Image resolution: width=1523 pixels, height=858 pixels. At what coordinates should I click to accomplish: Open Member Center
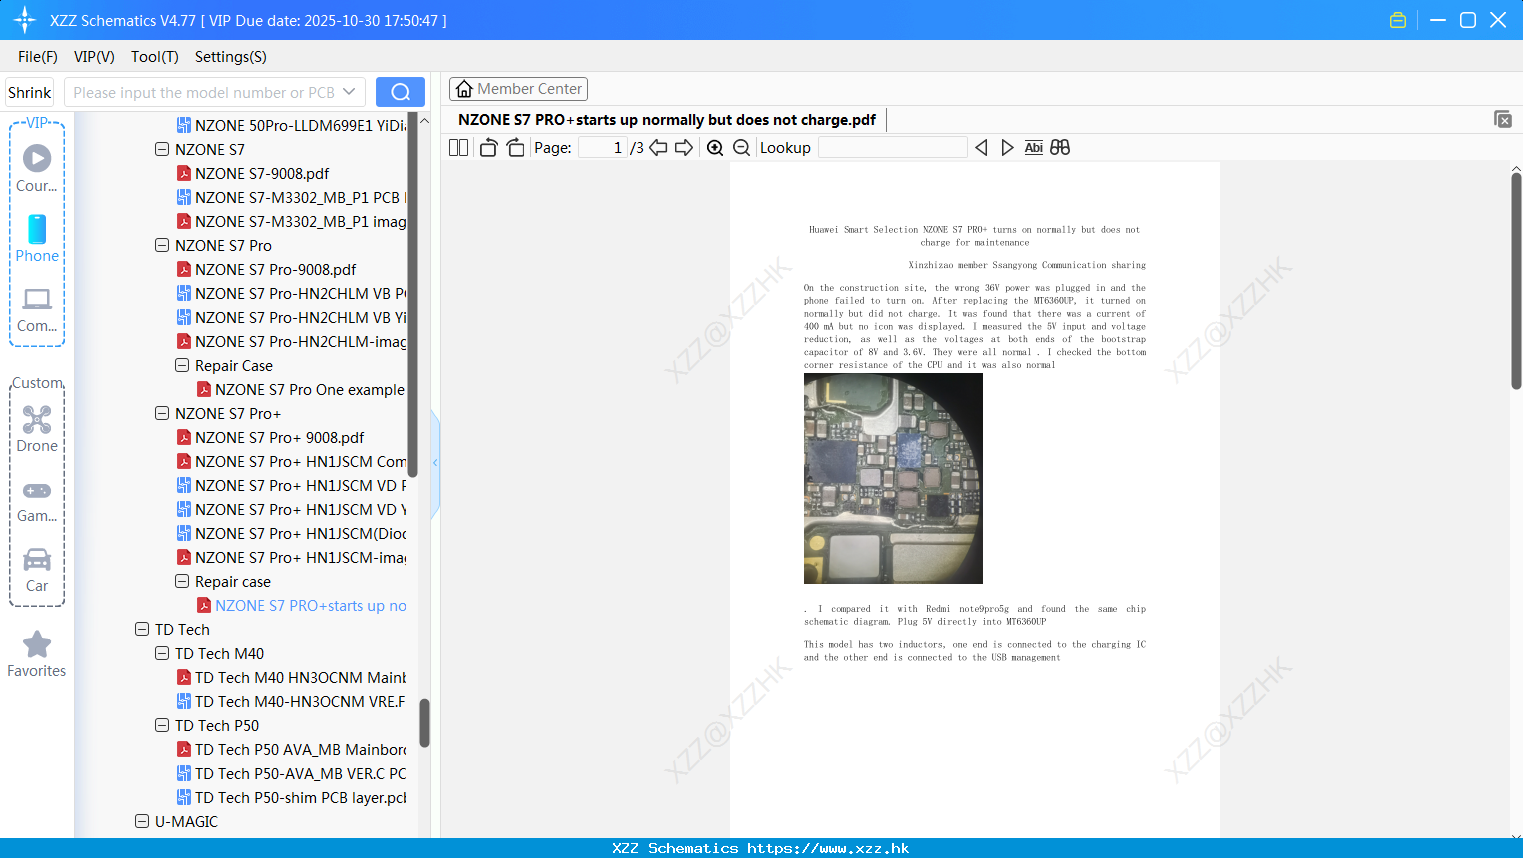coord(518,89)
